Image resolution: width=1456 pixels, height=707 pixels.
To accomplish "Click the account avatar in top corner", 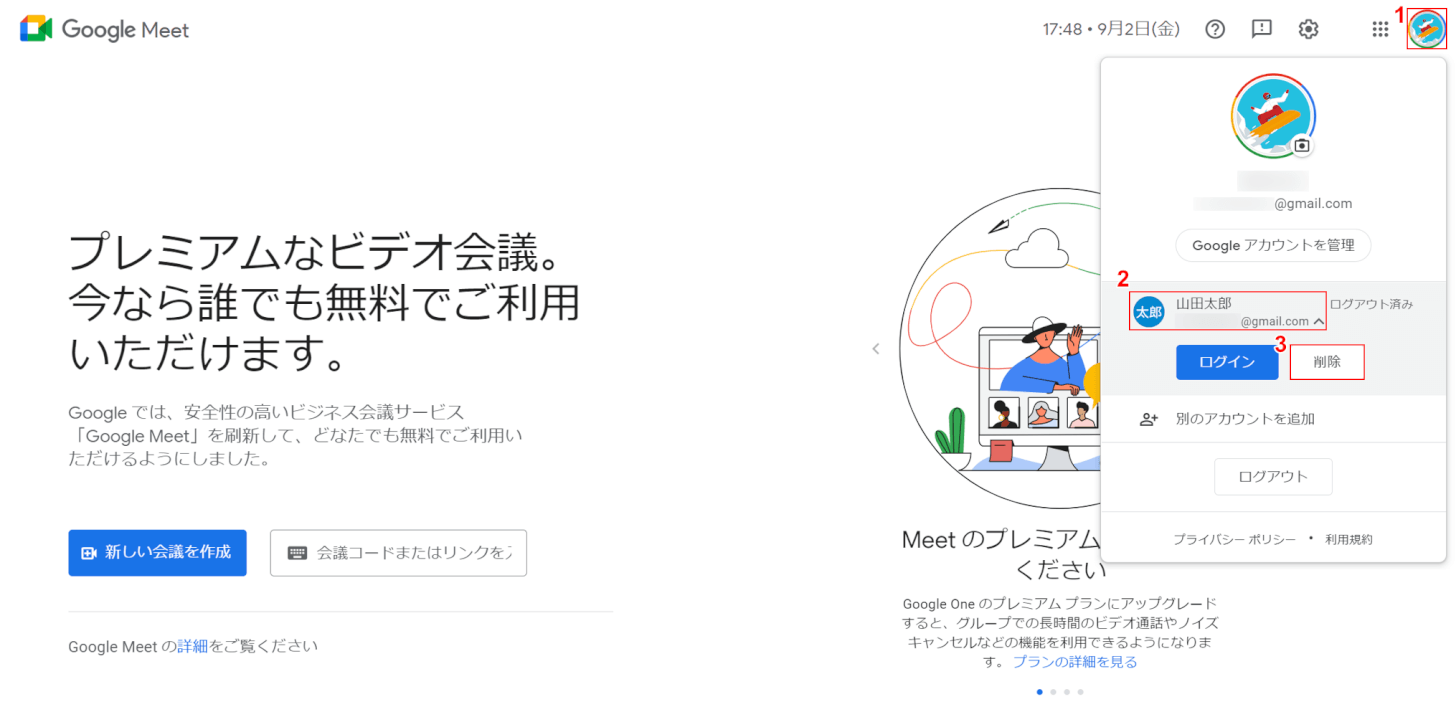I will point(1426,29).
